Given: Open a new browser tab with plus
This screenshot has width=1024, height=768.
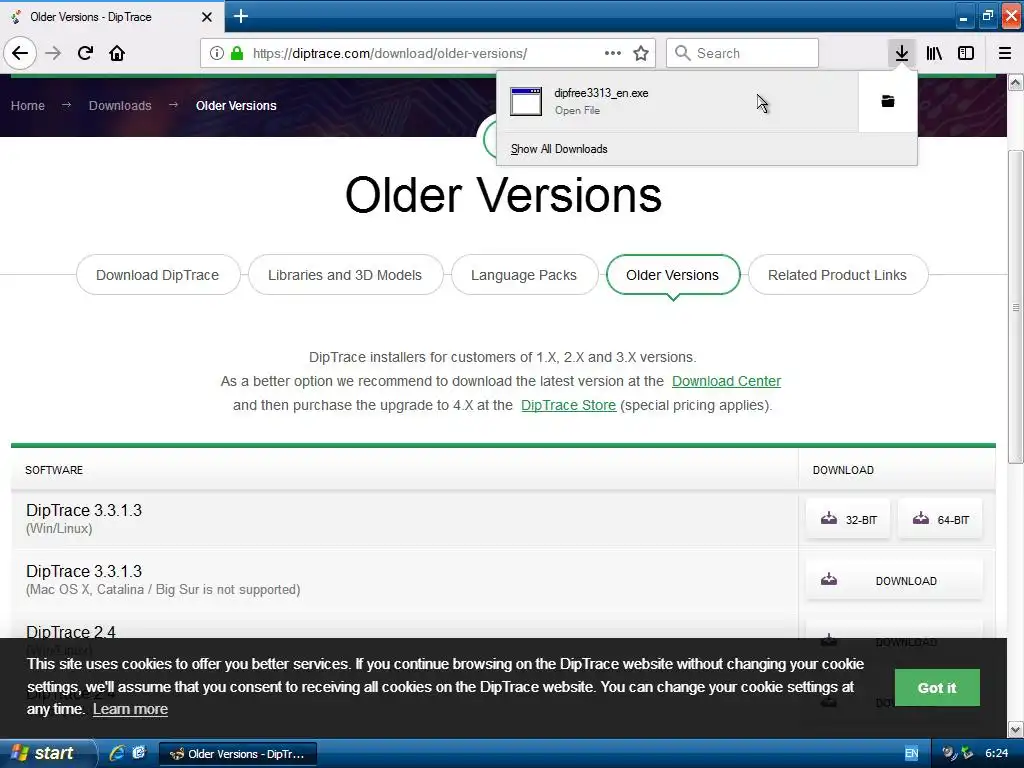Looking at the screenshot, I should [x=241, y=16].
